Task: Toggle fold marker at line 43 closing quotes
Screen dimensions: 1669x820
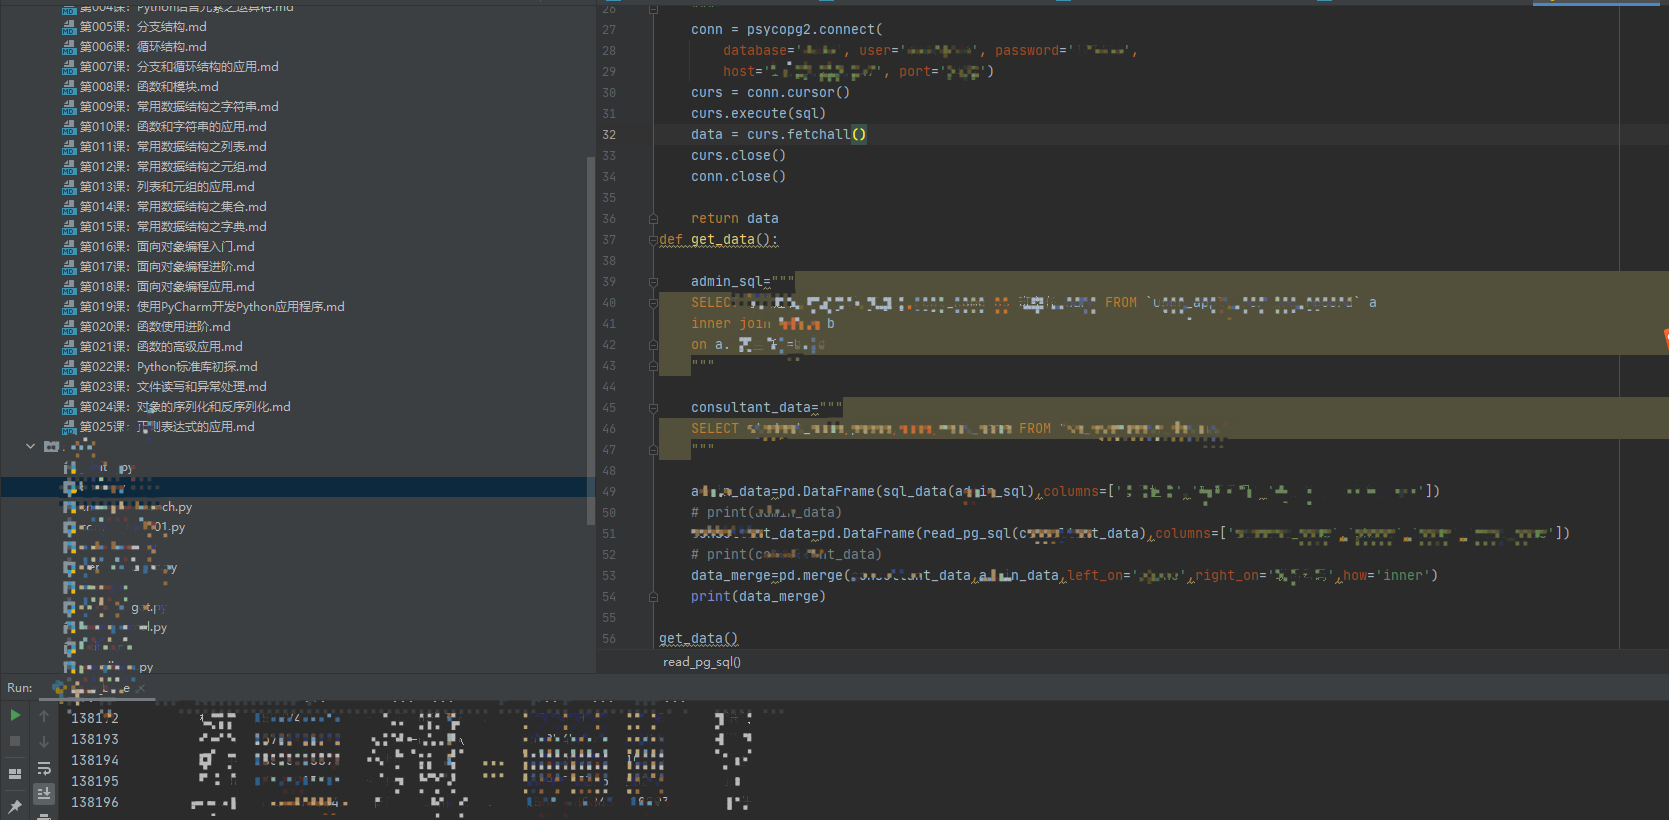Action: coord(653,365)
